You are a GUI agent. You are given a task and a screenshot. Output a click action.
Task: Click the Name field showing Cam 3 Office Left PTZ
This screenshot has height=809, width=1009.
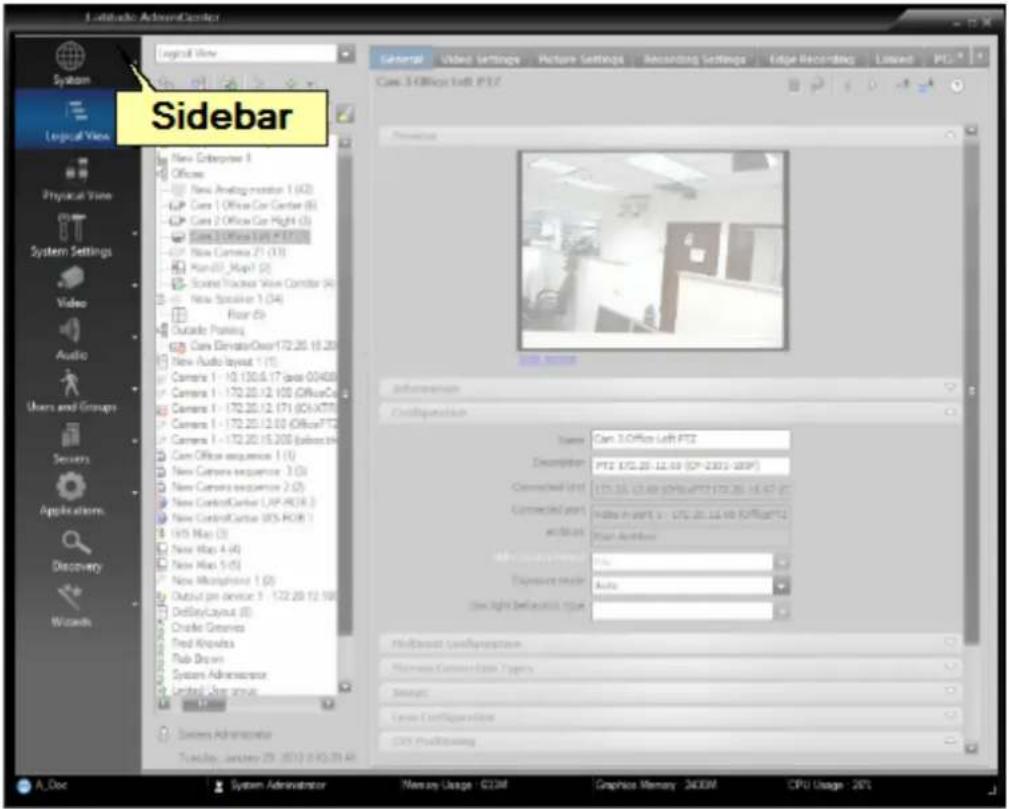coord(690,439)
